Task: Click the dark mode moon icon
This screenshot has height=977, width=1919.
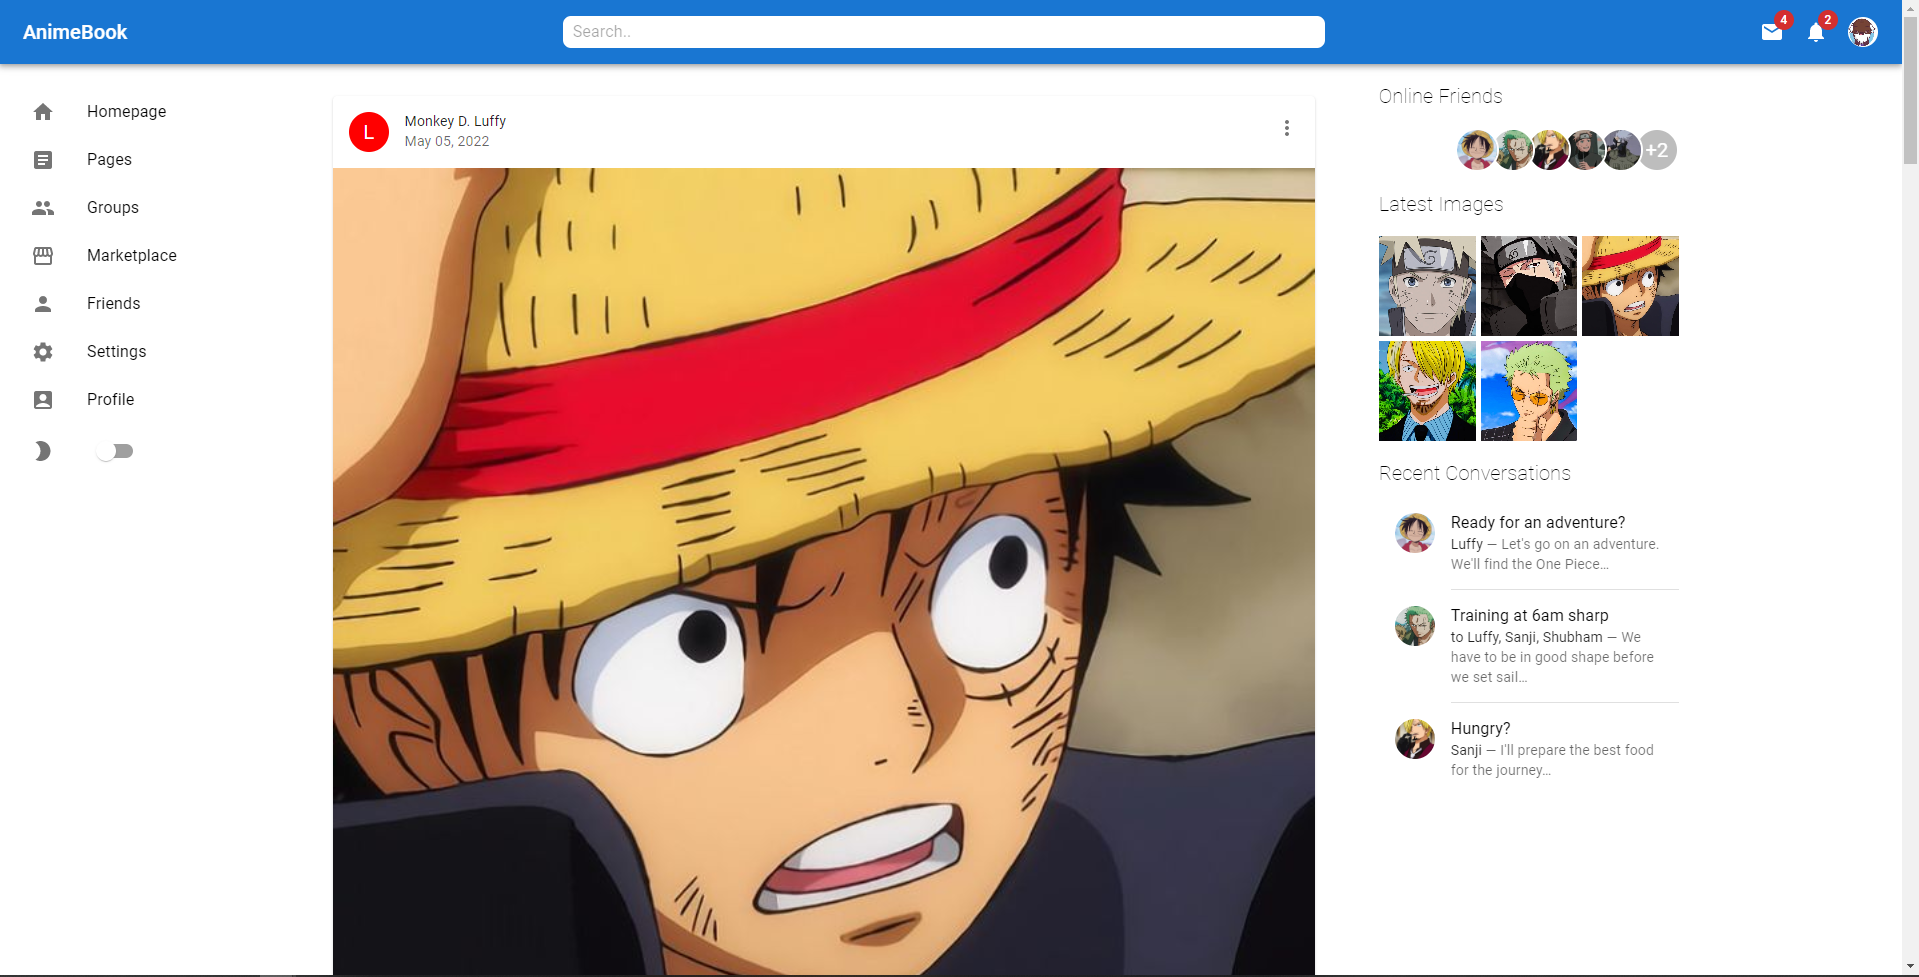Action: coord(43,451)
